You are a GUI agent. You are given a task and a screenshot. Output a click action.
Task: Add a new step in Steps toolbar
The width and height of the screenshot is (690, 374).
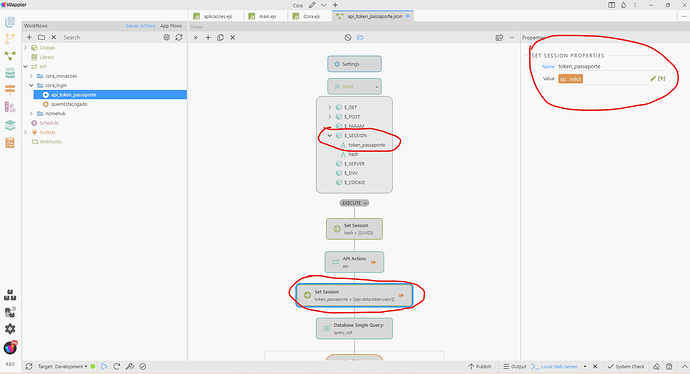click(x=208, y=37)
